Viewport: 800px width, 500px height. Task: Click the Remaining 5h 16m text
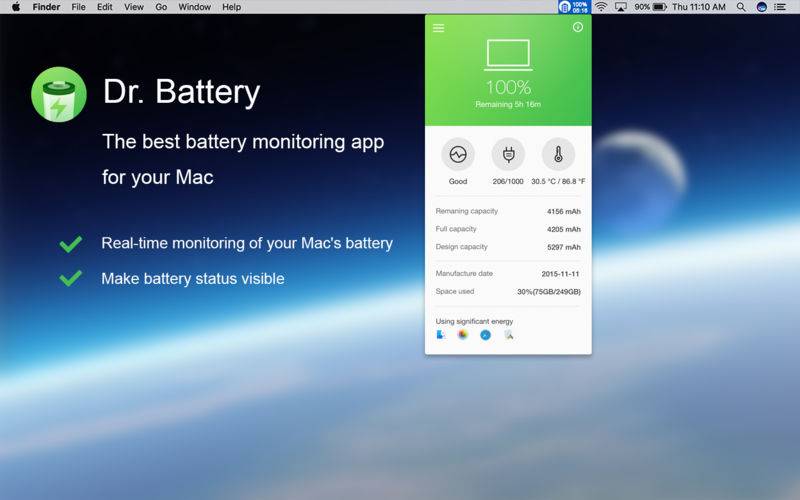point(508,105)
